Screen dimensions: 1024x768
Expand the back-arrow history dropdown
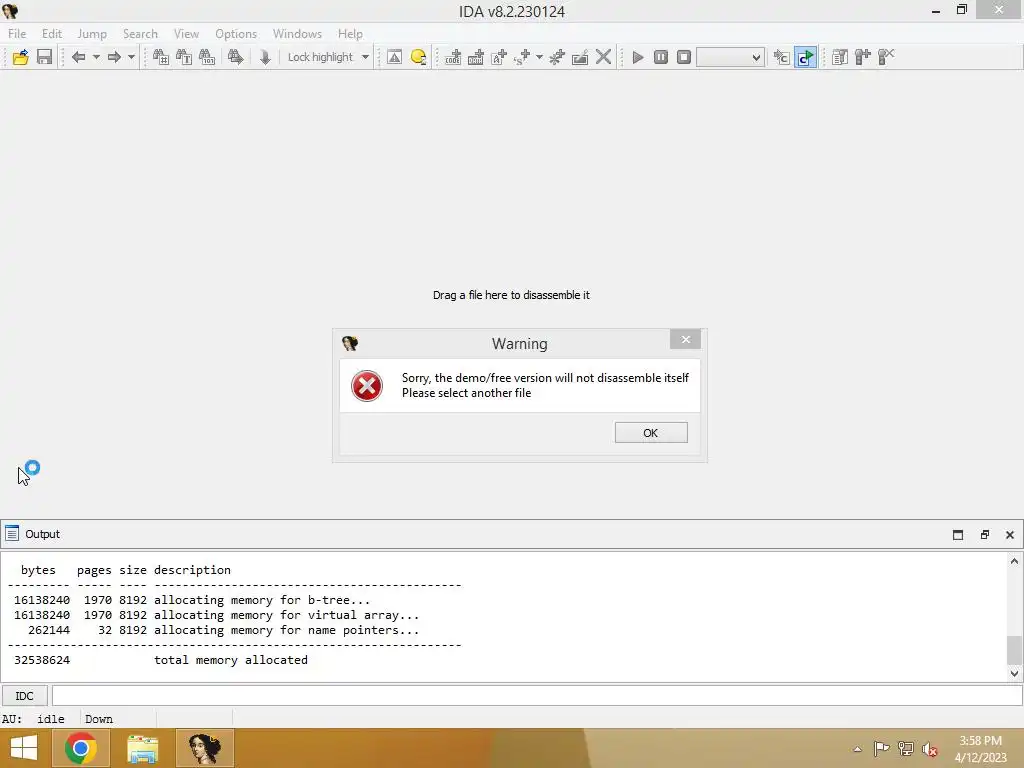click(x=96, y=57)
